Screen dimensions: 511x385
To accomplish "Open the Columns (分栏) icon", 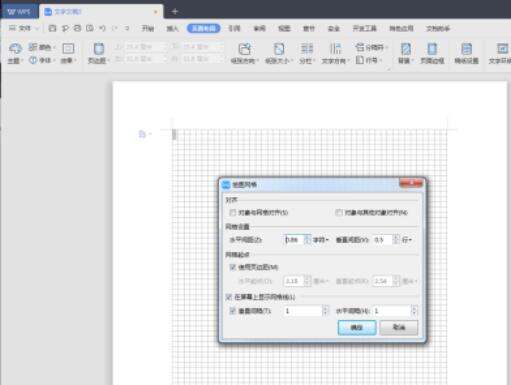I will coord(307,49).
